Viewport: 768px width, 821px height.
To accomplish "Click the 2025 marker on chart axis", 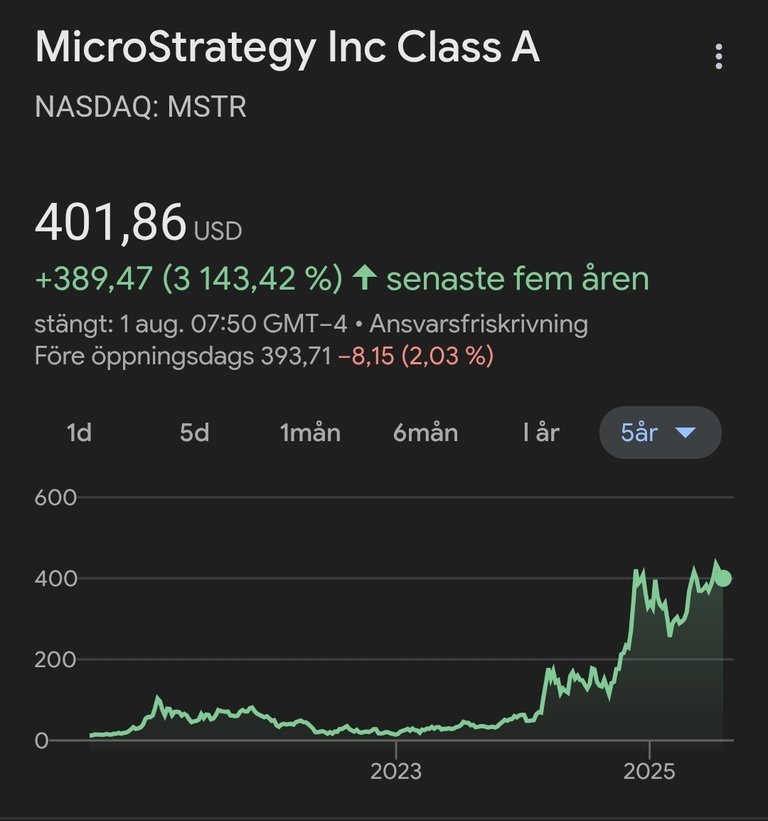I will point(649,771).
